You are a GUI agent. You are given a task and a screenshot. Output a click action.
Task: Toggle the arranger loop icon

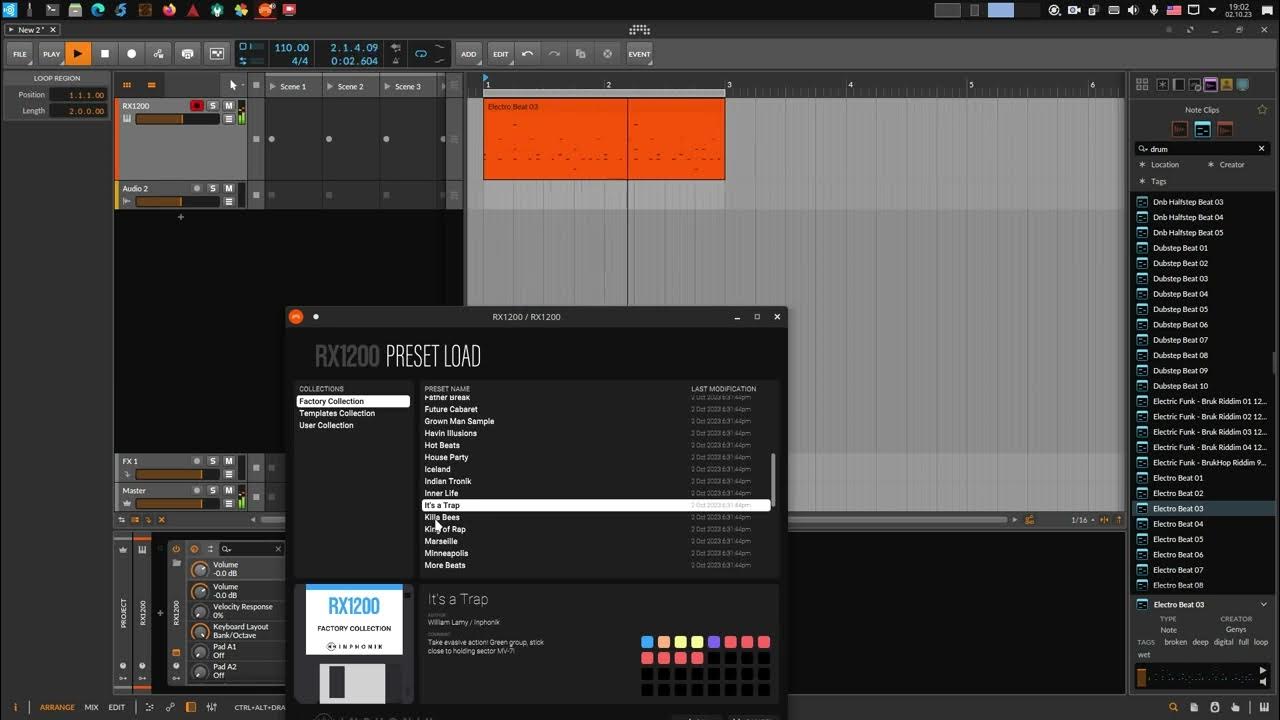(x=421, y=54)
